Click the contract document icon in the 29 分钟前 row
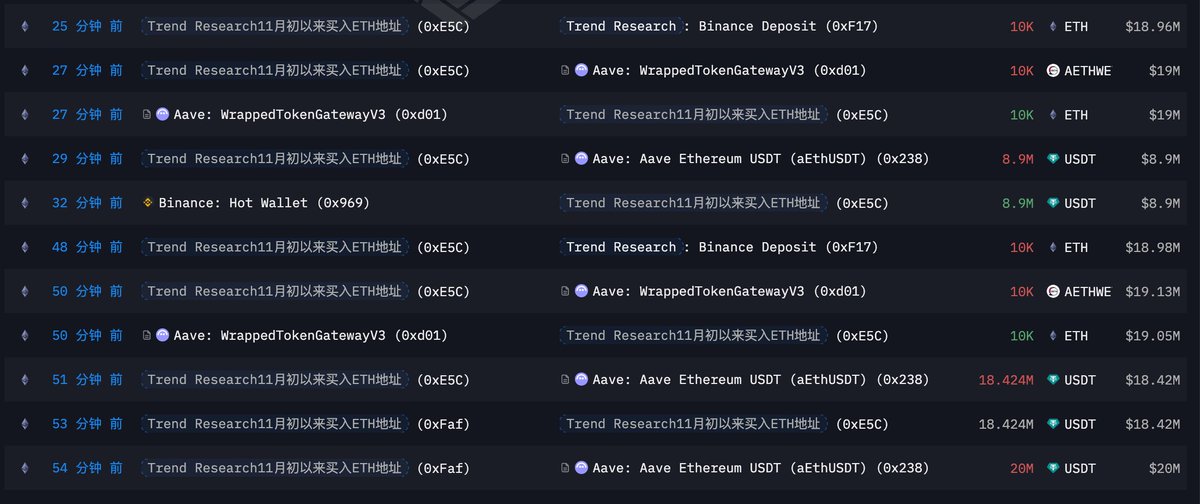This screenshot has width=1200, height=504. (x=566, y=159)
